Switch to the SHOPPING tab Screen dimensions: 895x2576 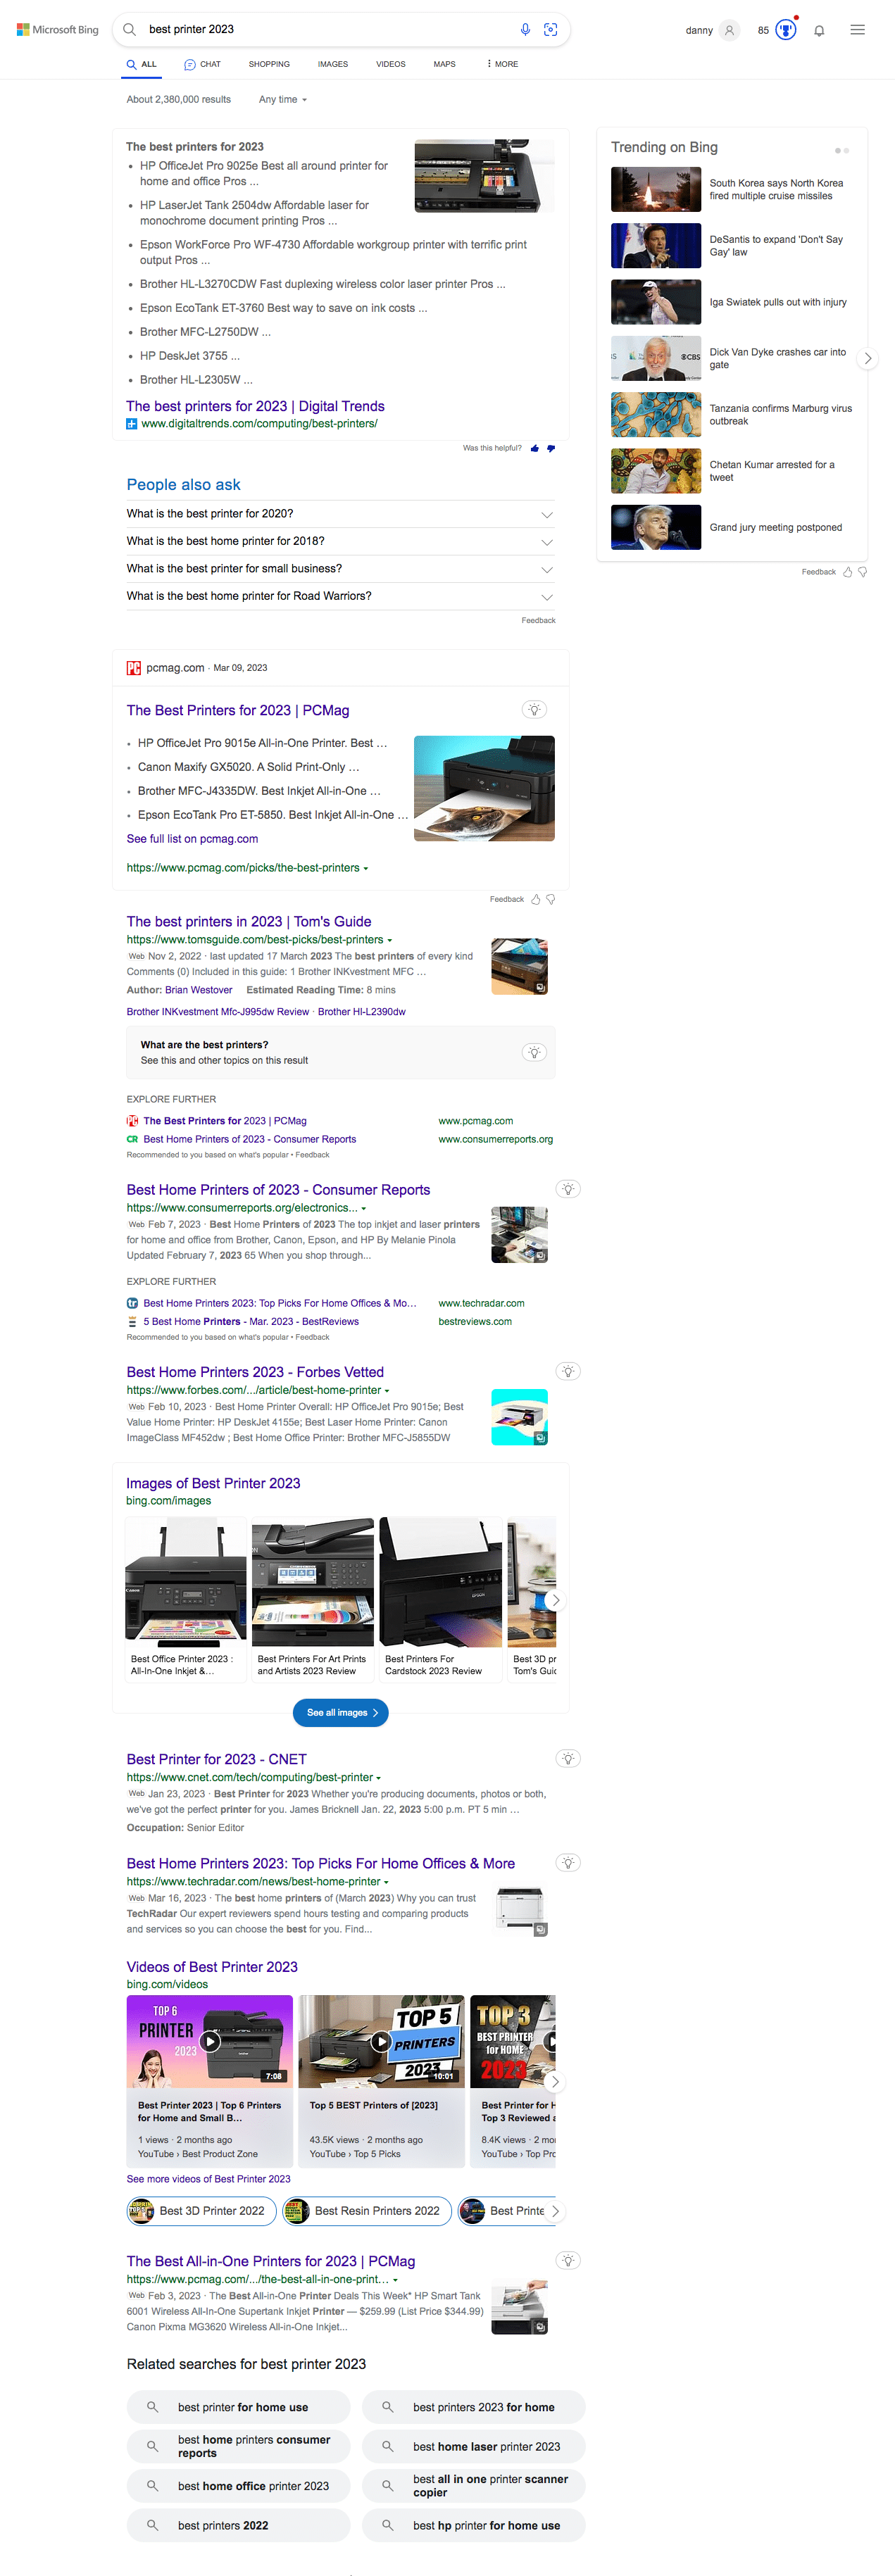[x=269, y=64]
